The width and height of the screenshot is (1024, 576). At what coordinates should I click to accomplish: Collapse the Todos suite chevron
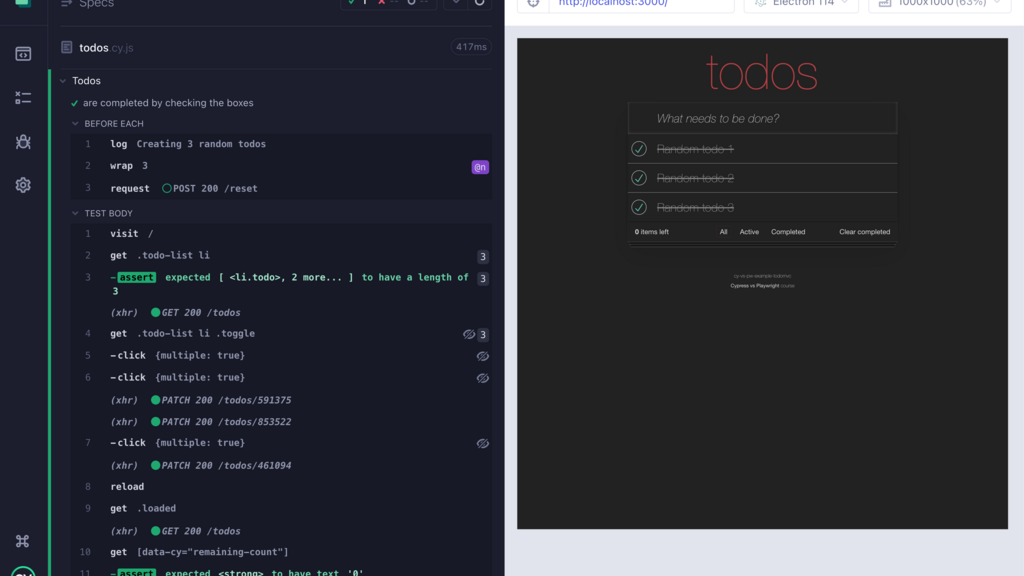[63, 81]
